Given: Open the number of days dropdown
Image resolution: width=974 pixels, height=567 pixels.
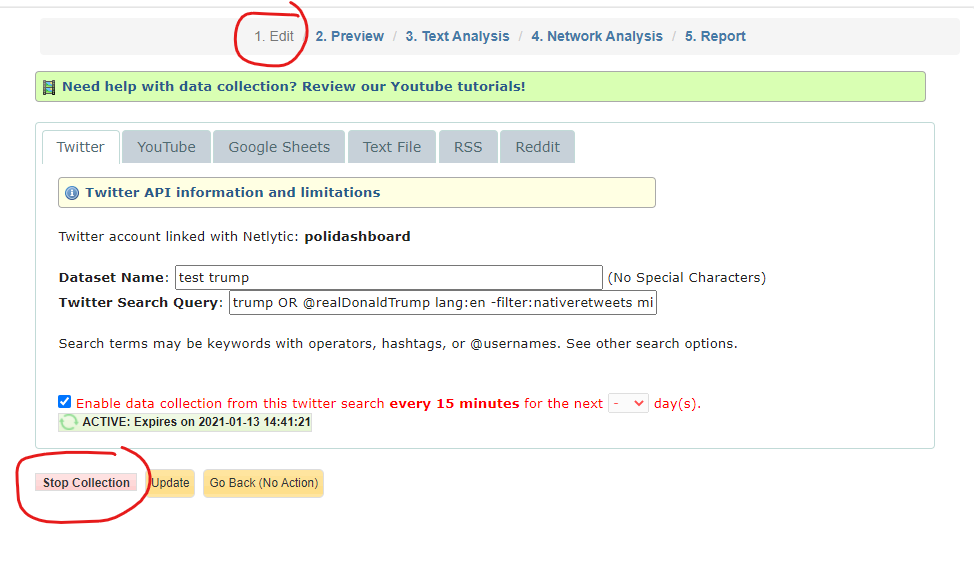Looking at the screenshot, I should coord(628,403).
